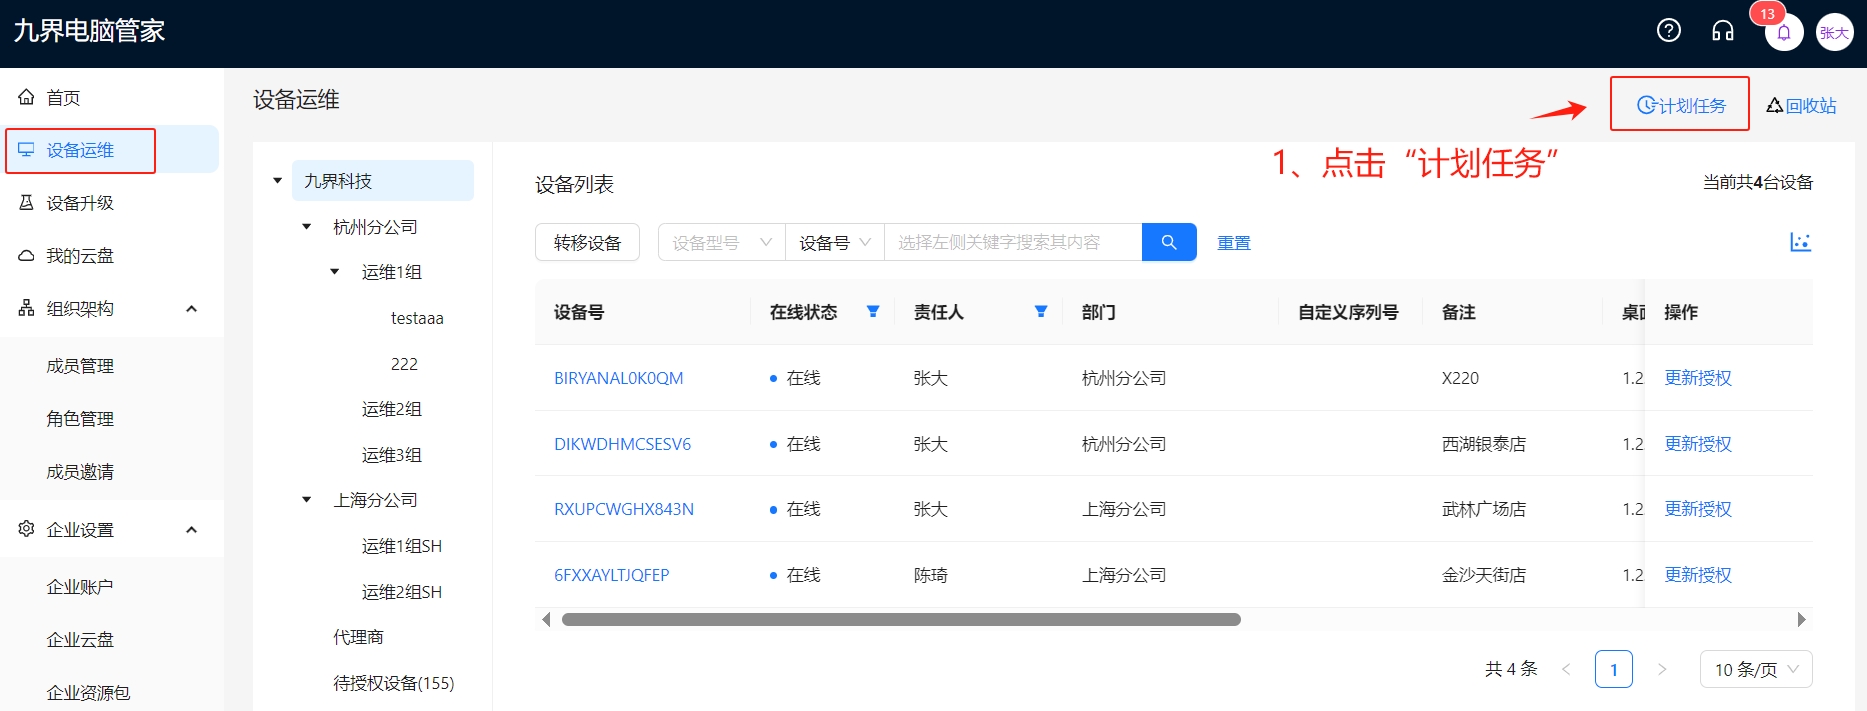Screen dimensions: 1867x711
Task: Open 计划任务 scheduled tasks
Action: [1680, 104]
